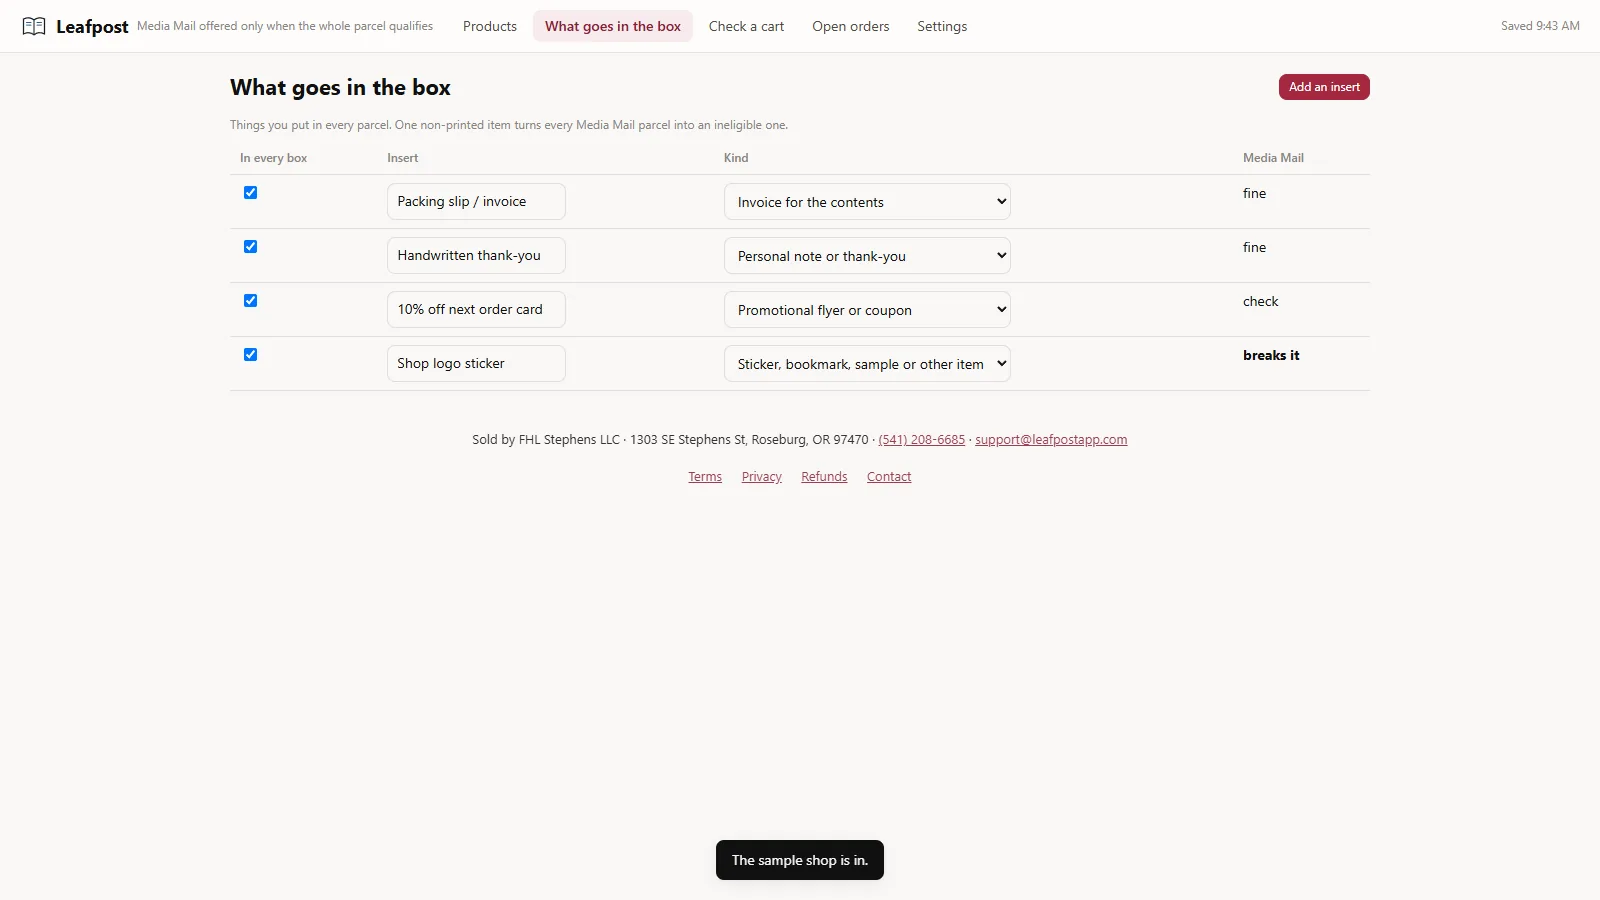
Task: Uncheck the Packing slip / invoice checkbox
Action: click(x=250, y=193)
